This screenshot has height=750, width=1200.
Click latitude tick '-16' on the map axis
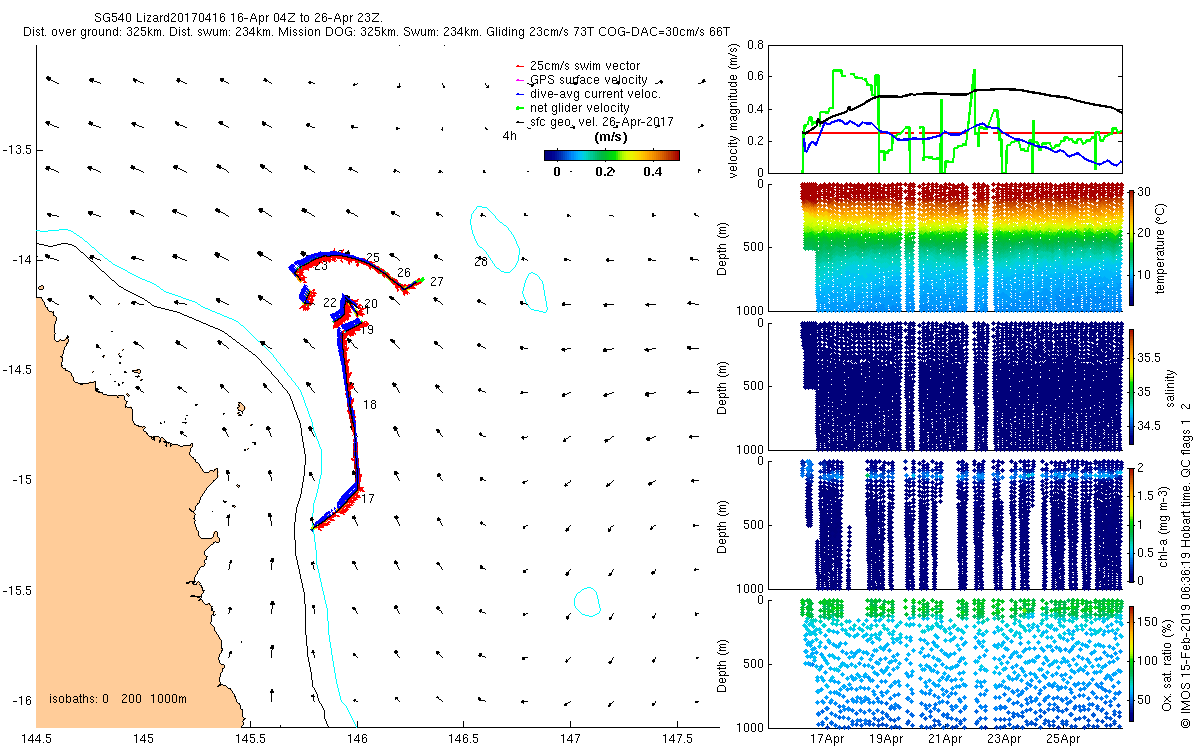24,700
